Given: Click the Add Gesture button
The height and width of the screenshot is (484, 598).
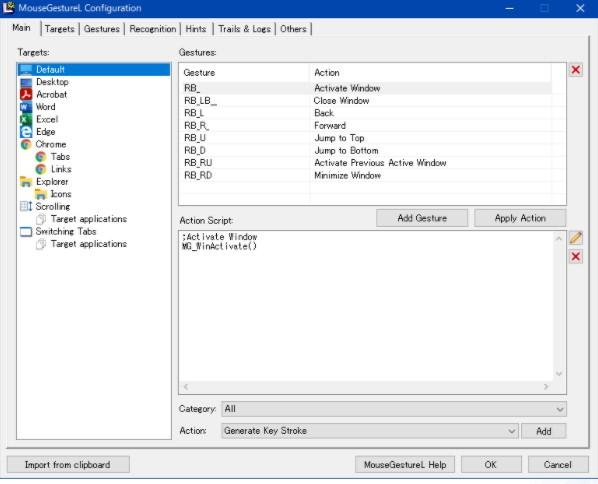Looking at the screenshot, I should click(422, 218).
